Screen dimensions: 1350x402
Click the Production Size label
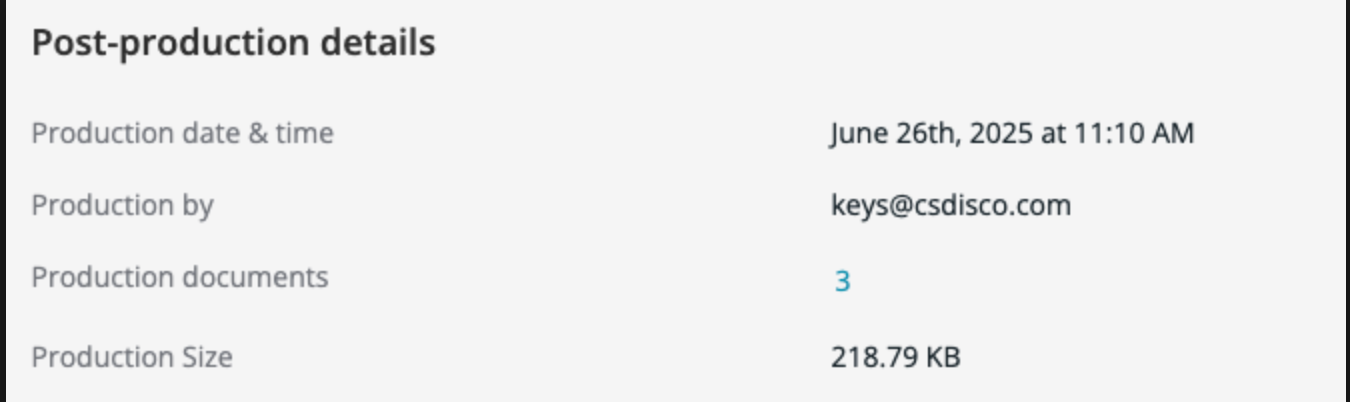pyautogui.click(x=132, y=357)
